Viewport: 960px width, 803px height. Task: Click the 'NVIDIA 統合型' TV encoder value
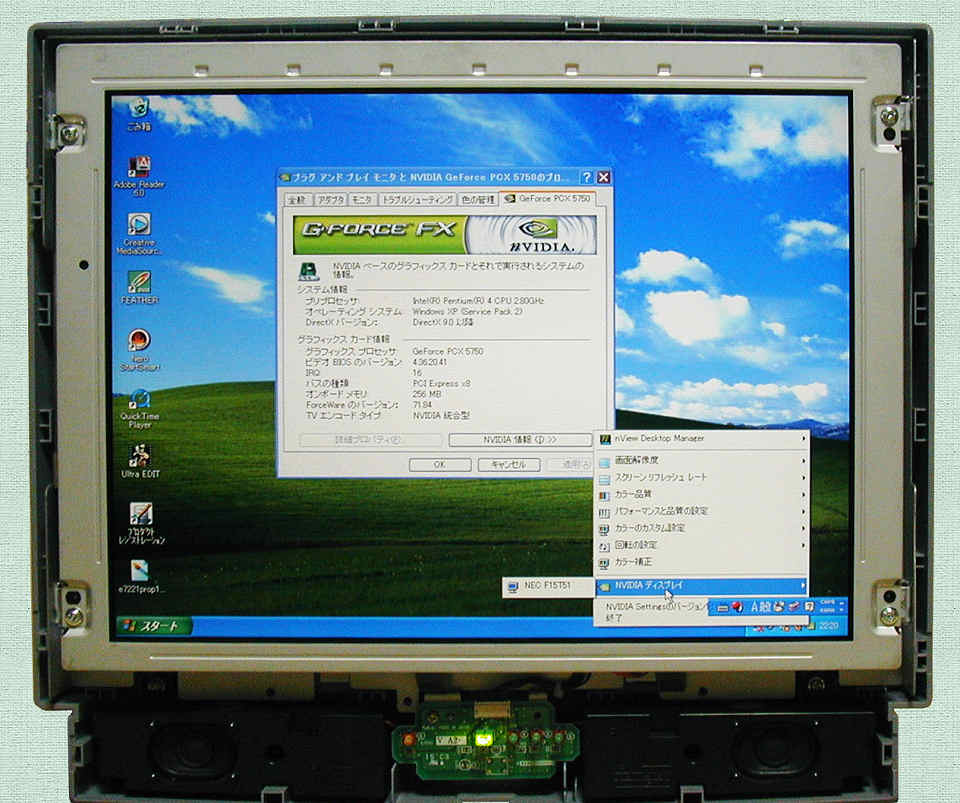441,416
